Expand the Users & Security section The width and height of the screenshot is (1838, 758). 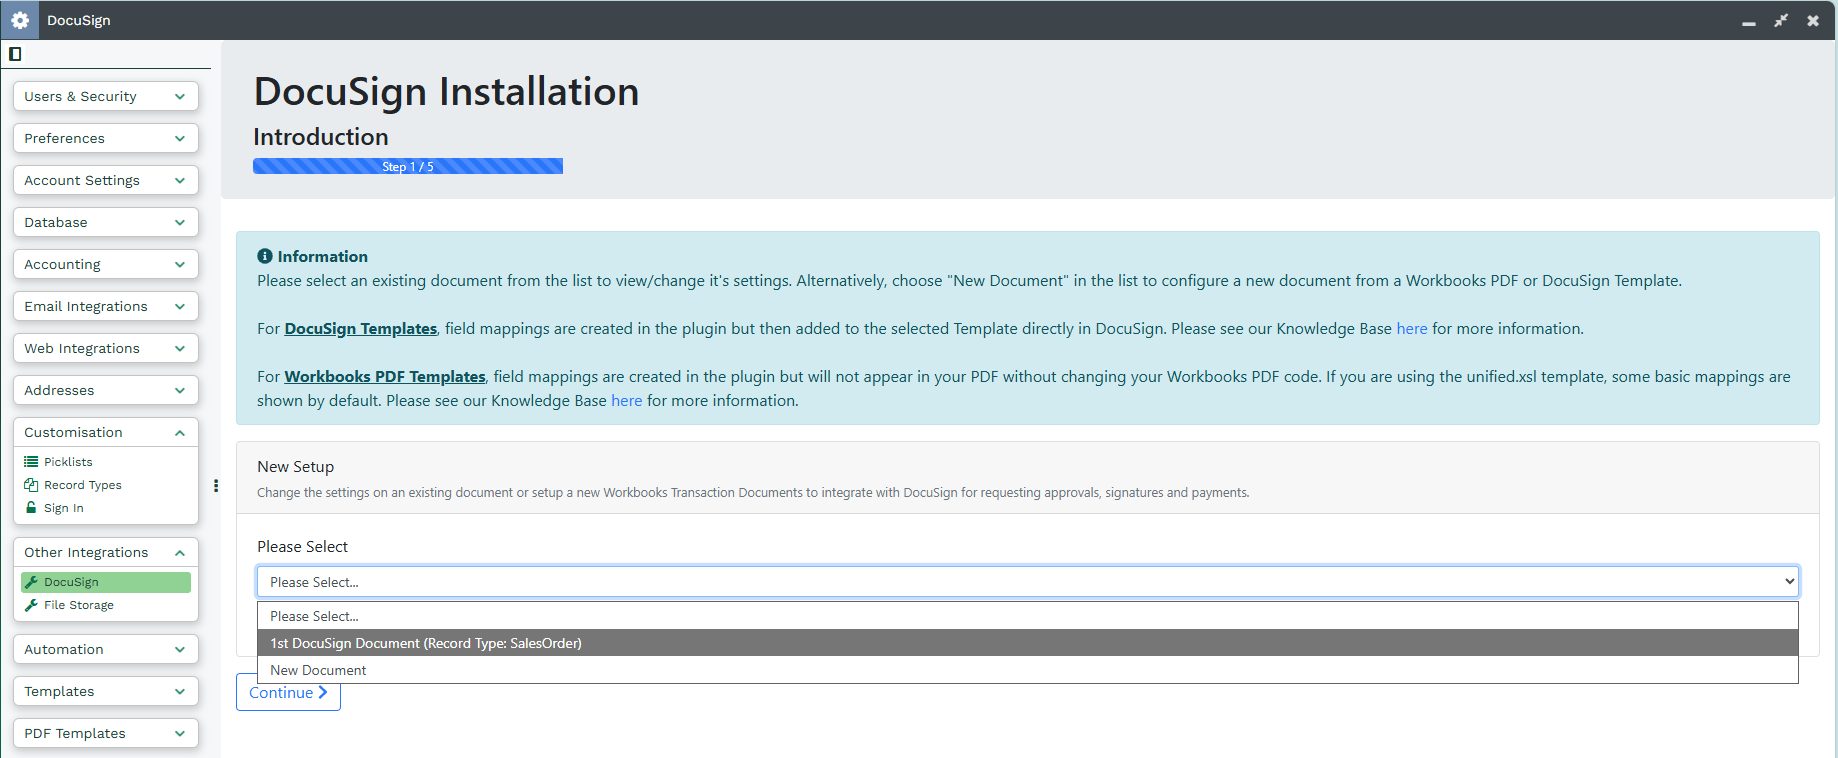106,96
